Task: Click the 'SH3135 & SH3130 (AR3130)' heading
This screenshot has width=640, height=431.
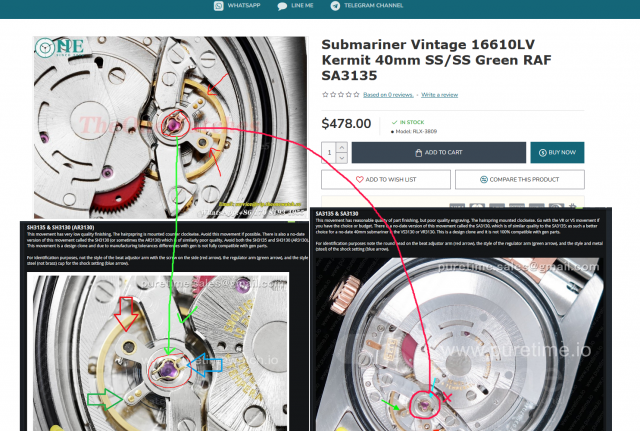Action: 60,227
